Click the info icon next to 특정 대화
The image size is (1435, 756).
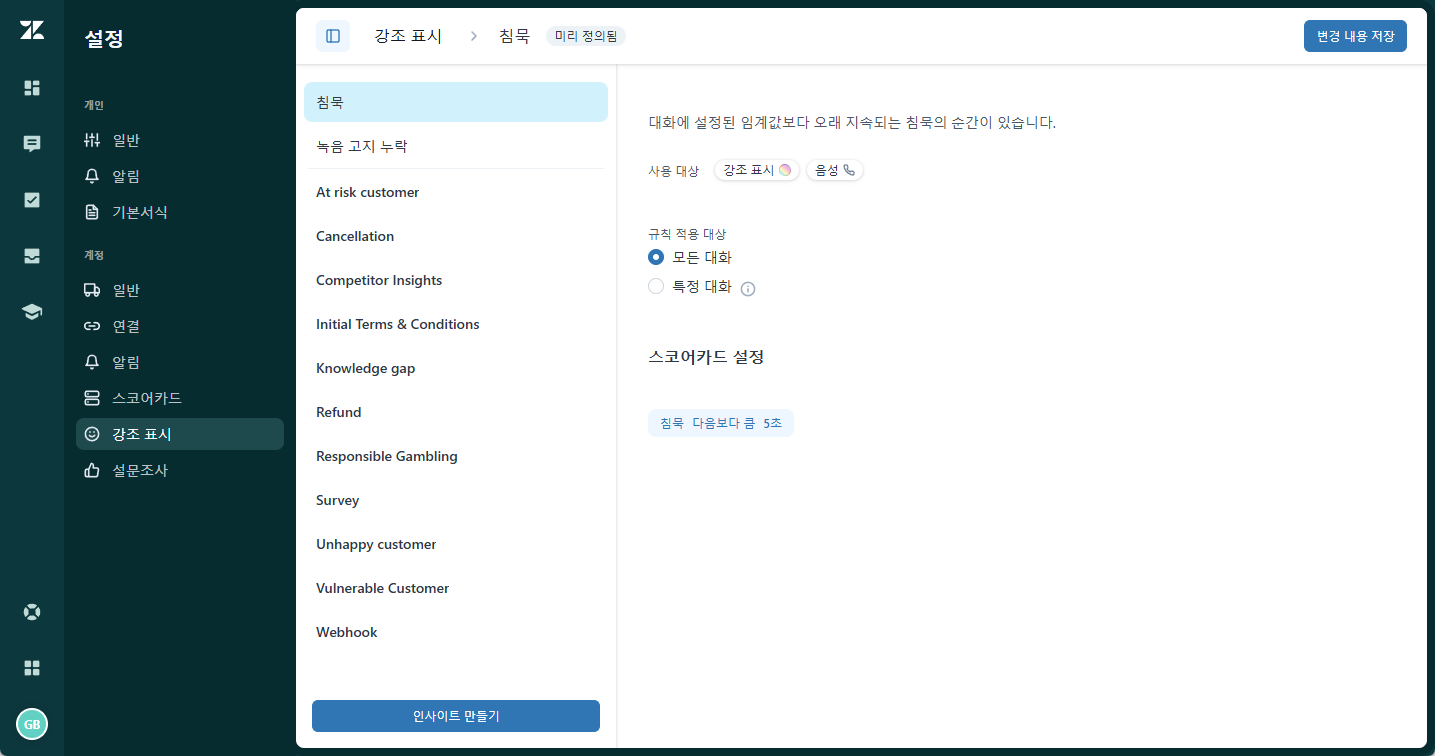748,289
